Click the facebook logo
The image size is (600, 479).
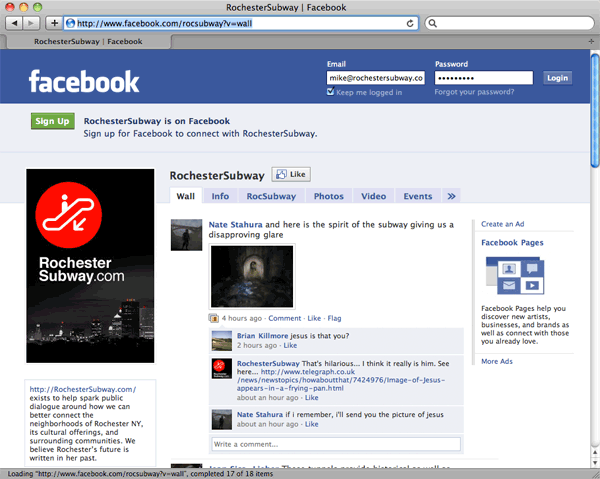point(84,81)
